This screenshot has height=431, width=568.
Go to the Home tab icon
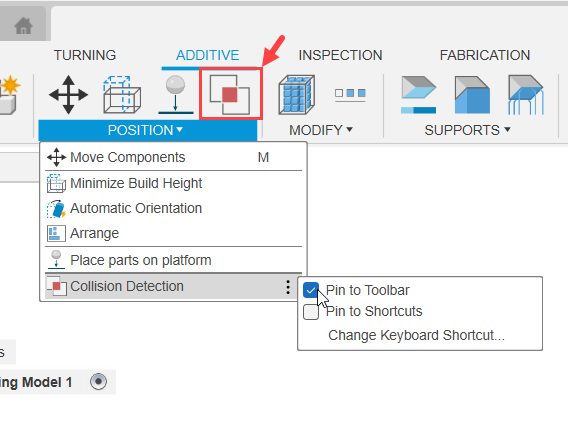click(24, 26)
